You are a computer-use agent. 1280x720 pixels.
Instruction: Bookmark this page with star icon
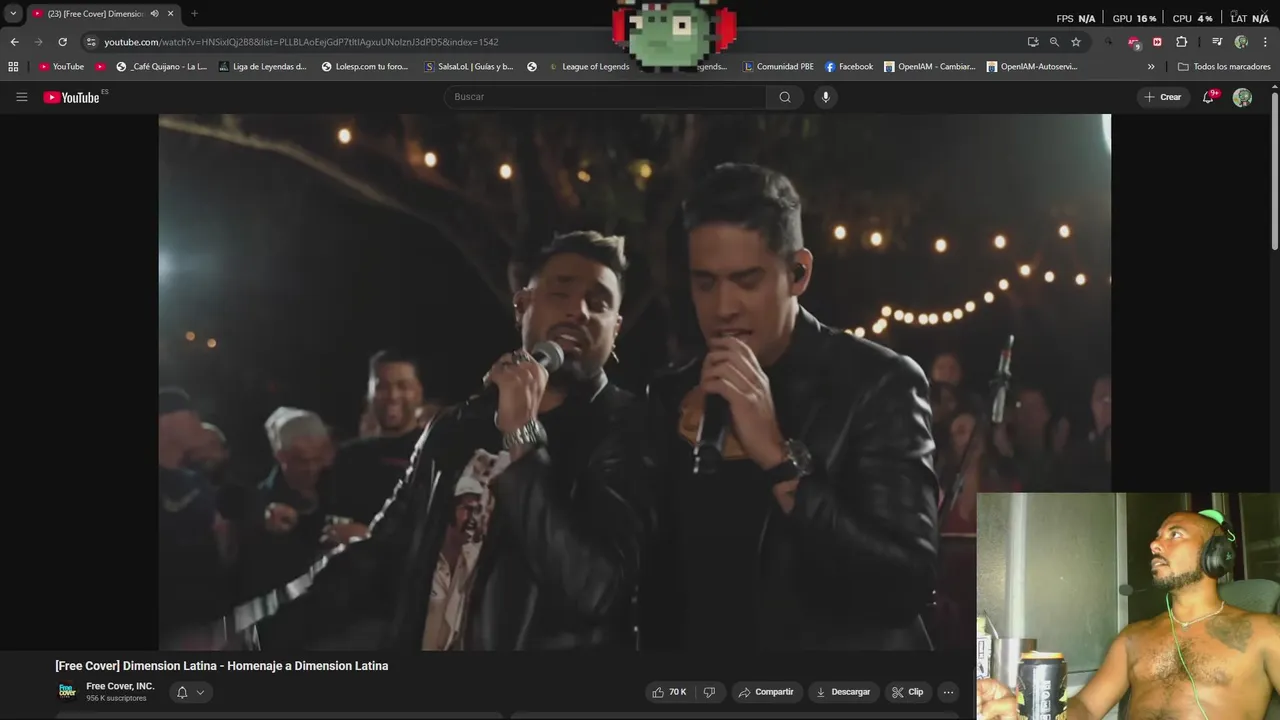1076,42
